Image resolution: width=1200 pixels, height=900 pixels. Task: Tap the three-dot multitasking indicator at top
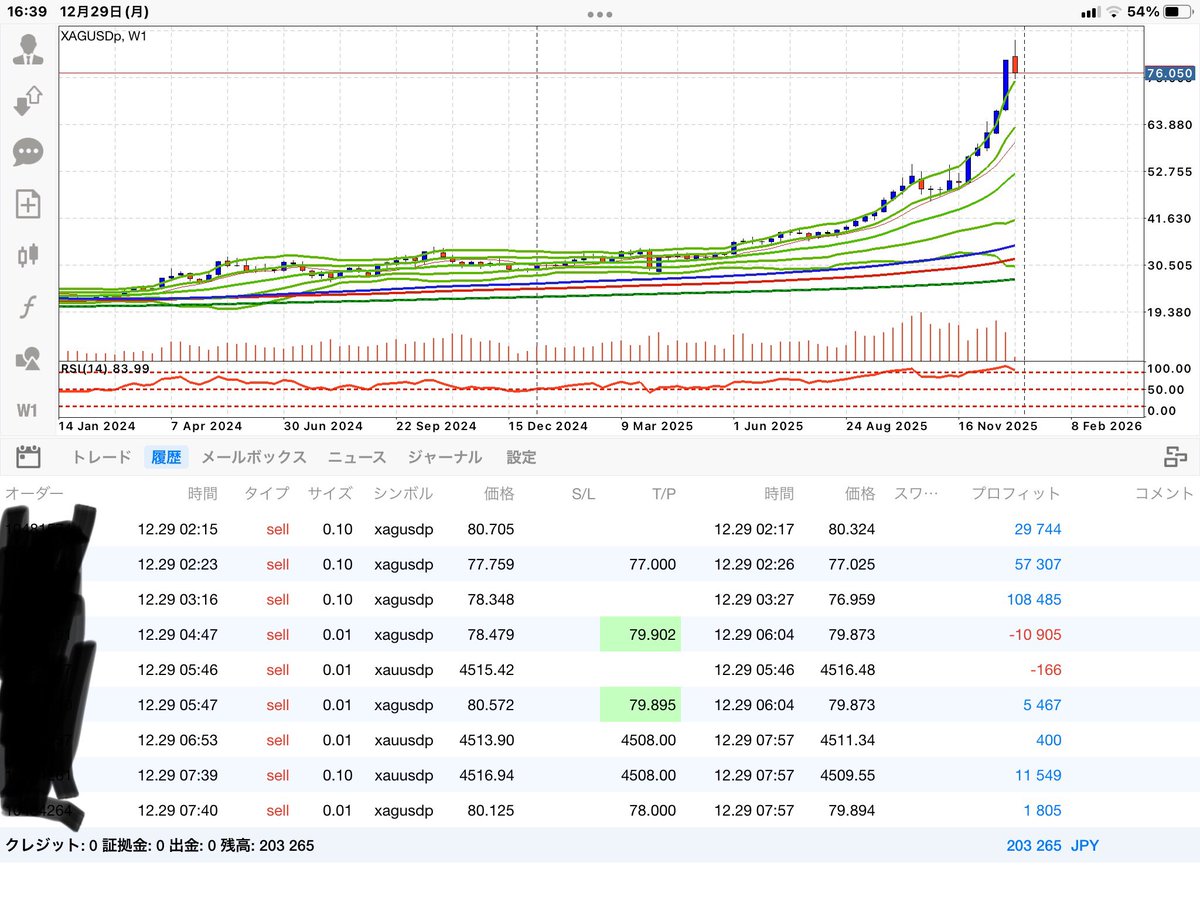point(600,14)
